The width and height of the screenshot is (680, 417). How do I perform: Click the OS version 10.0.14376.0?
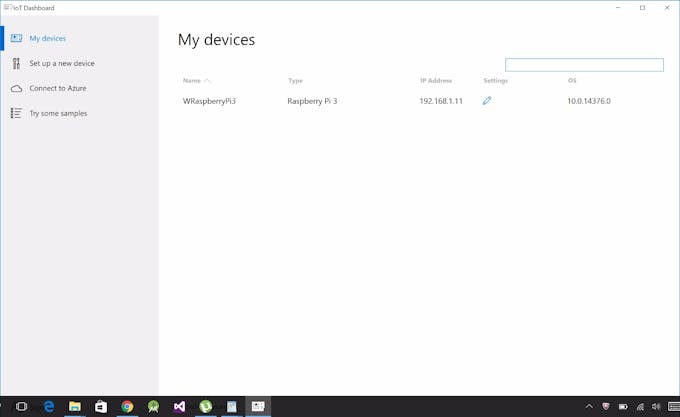coord(589,101)
